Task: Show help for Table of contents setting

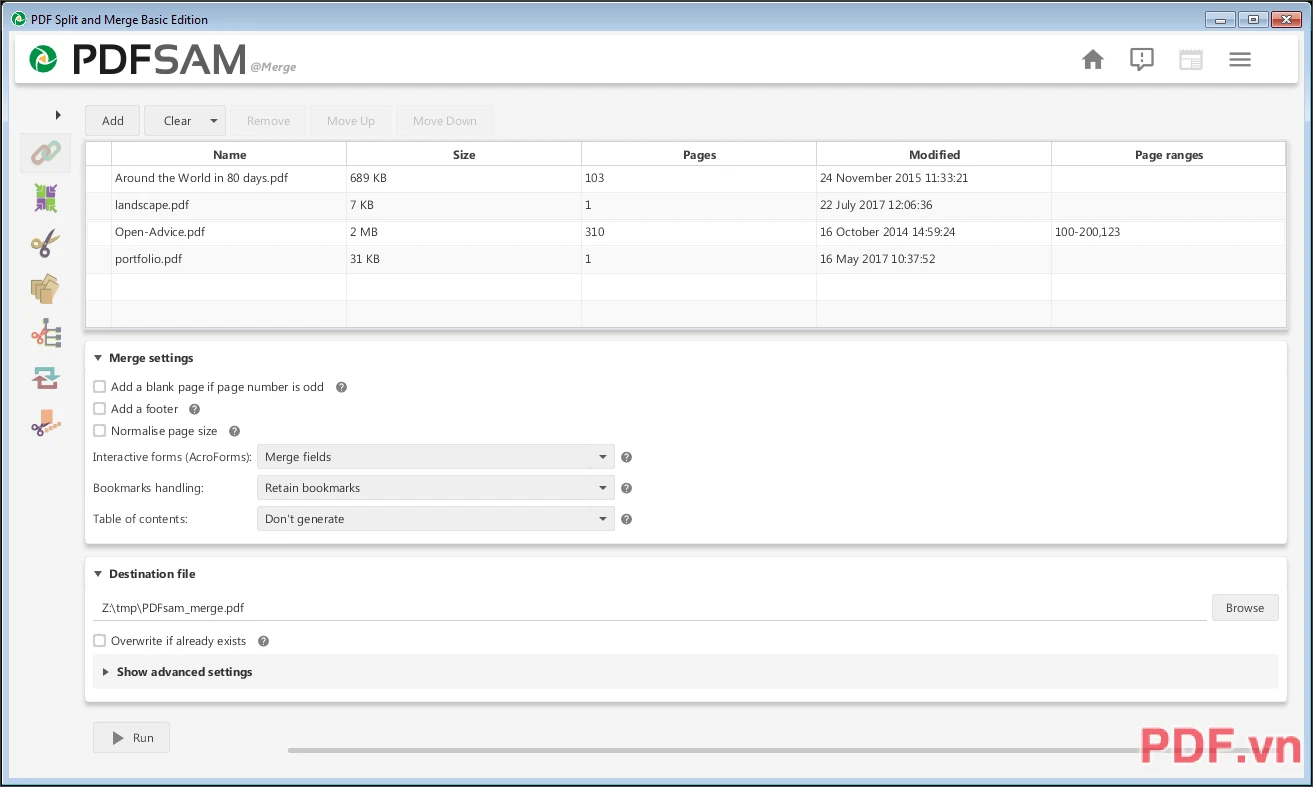Action: pos(627,519)
